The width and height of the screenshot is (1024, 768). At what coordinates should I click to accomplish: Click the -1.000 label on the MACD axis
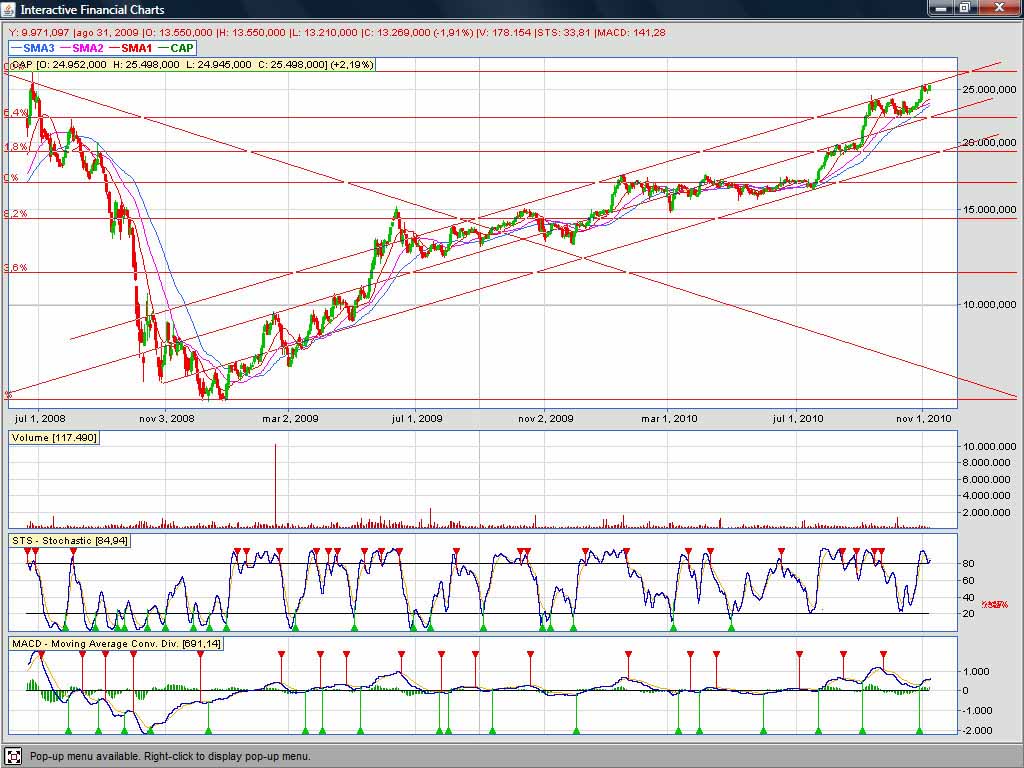pos(976,711)
